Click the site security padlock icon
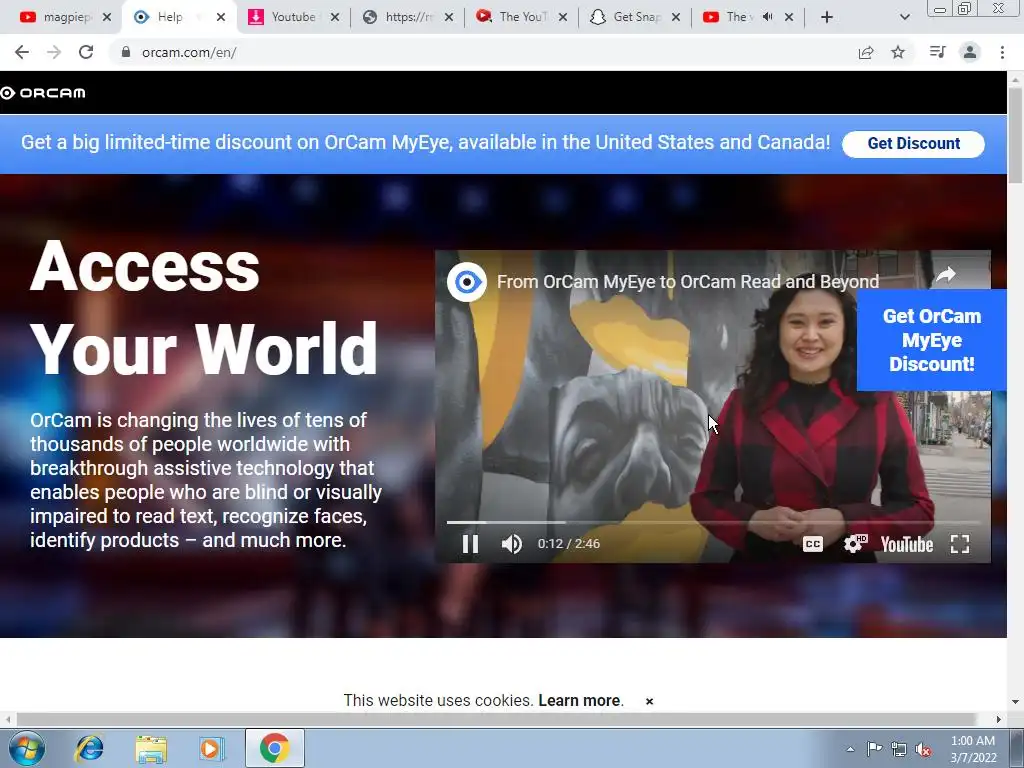The image size is (1024, 768). pyautogui.click(x=126, y=52)
